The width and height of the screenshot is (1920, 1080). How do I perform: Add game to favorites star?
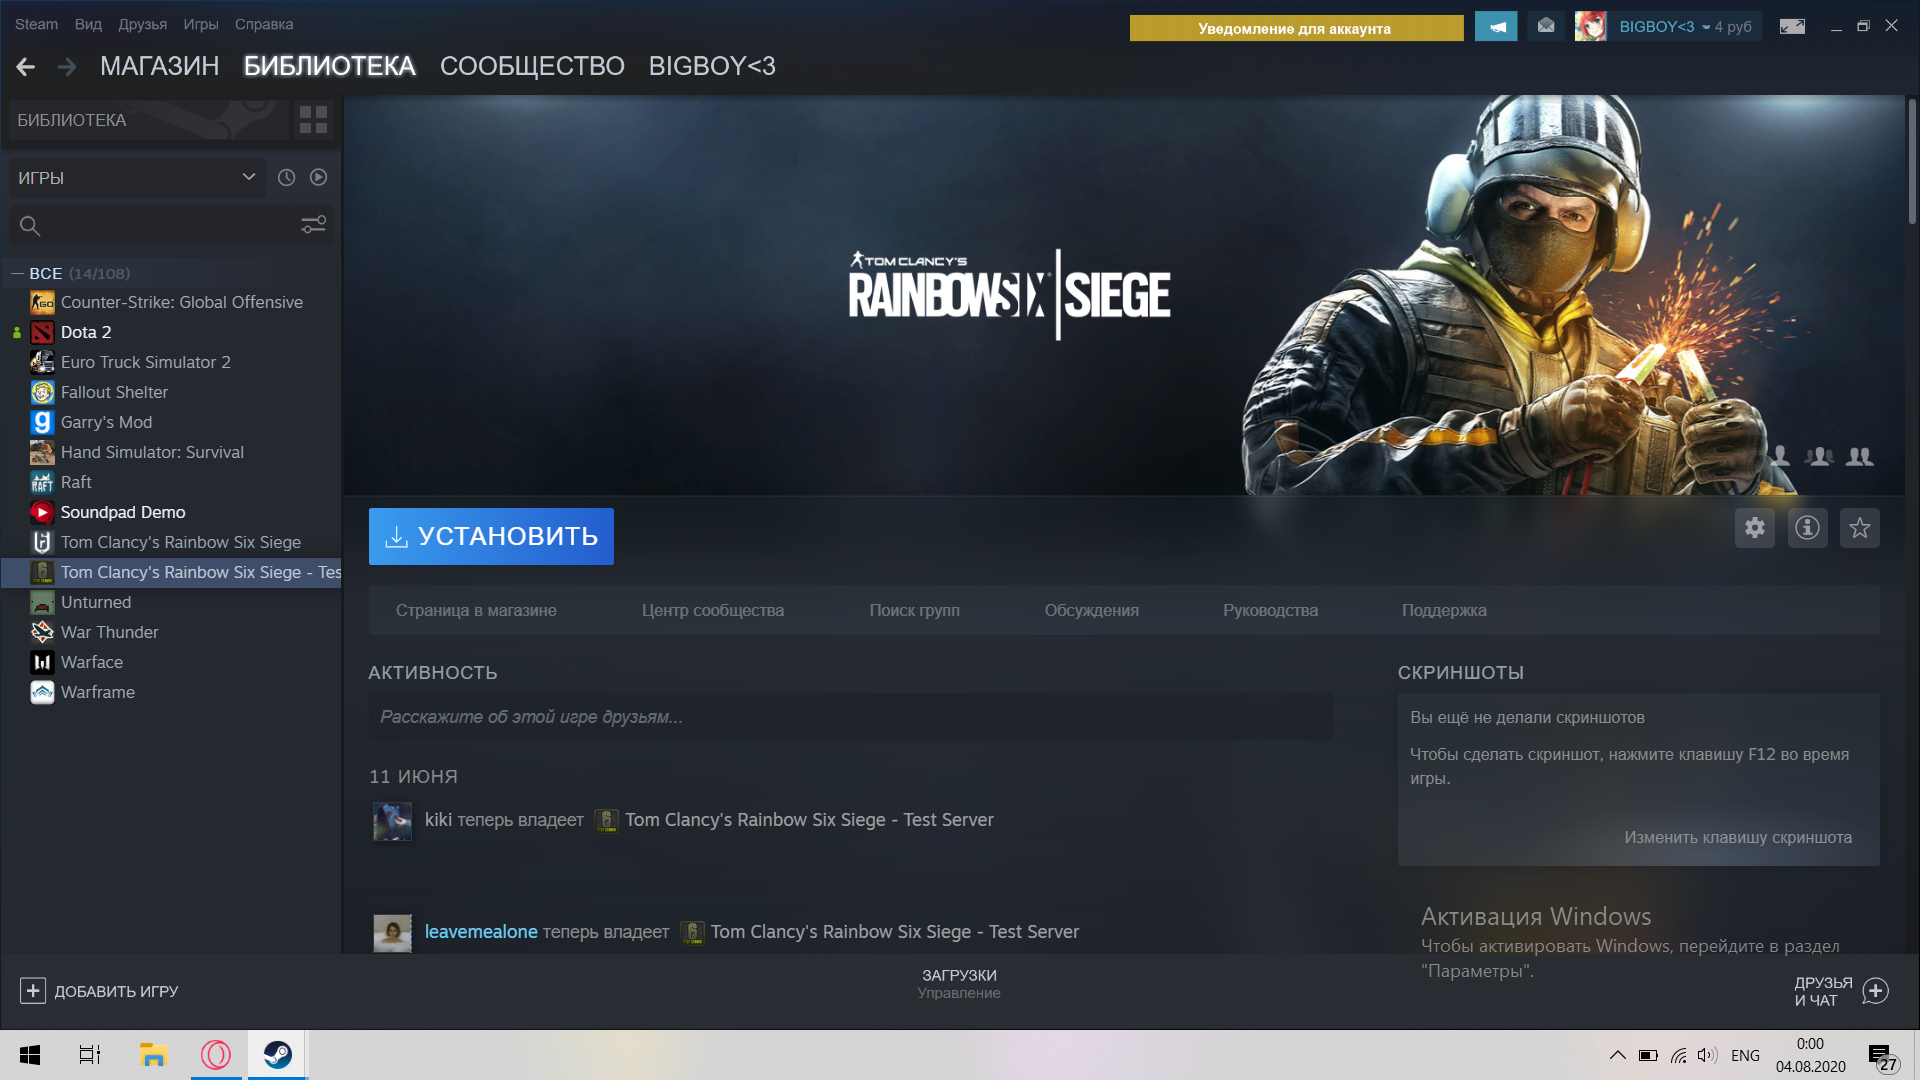coord(1860,528)
